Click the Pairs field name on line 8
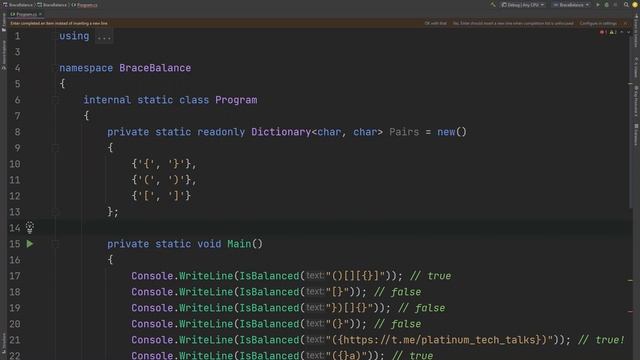The image size is (640, 360). coord(404,132)
